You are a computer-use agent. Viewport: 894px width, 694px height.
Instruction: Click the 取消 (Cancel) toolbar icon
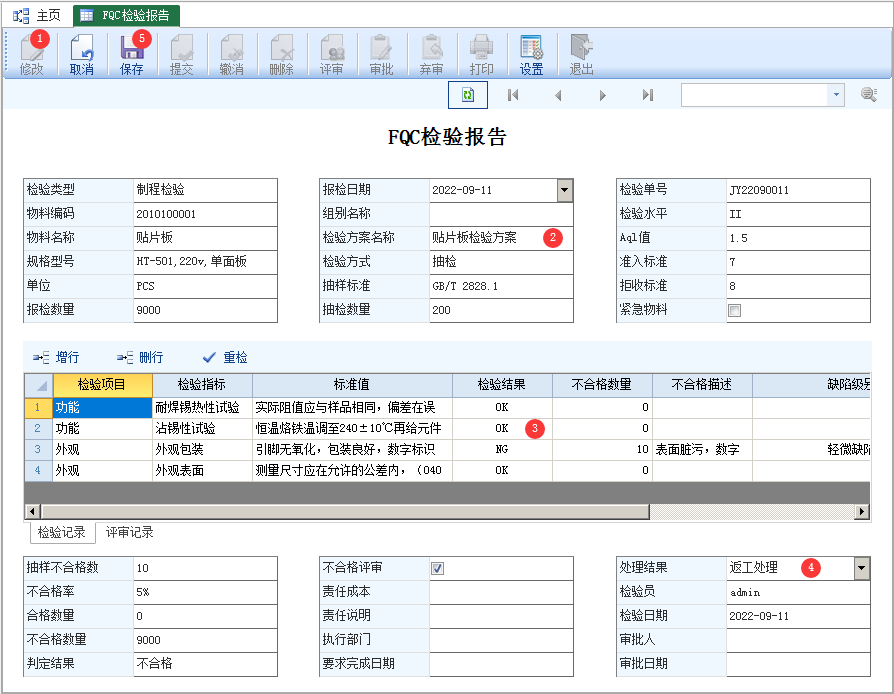(82, 53)
